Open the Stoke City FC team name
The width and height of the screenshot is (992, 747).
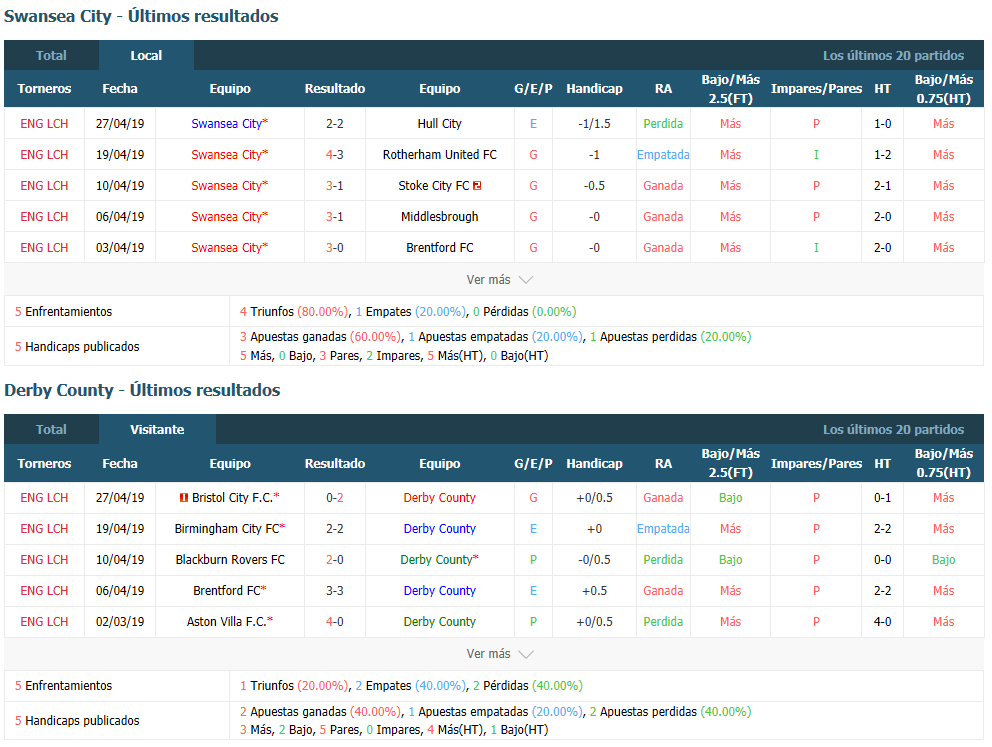pos(434,186)
